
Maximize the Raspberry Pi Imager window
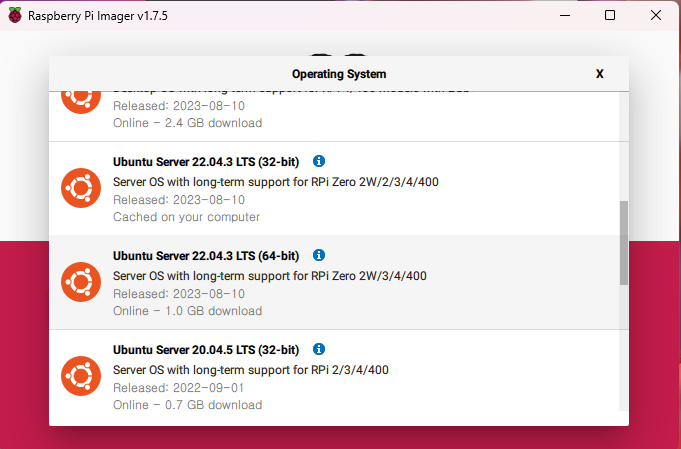(x=610, y=15)
